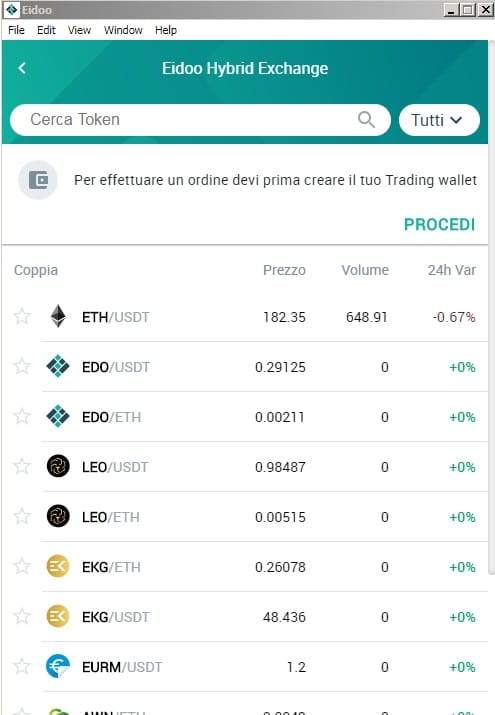Open the EKG/USDT pair row
Image resolution: width=495 pixels, height=715 pixels.
[x=245, y=617]
